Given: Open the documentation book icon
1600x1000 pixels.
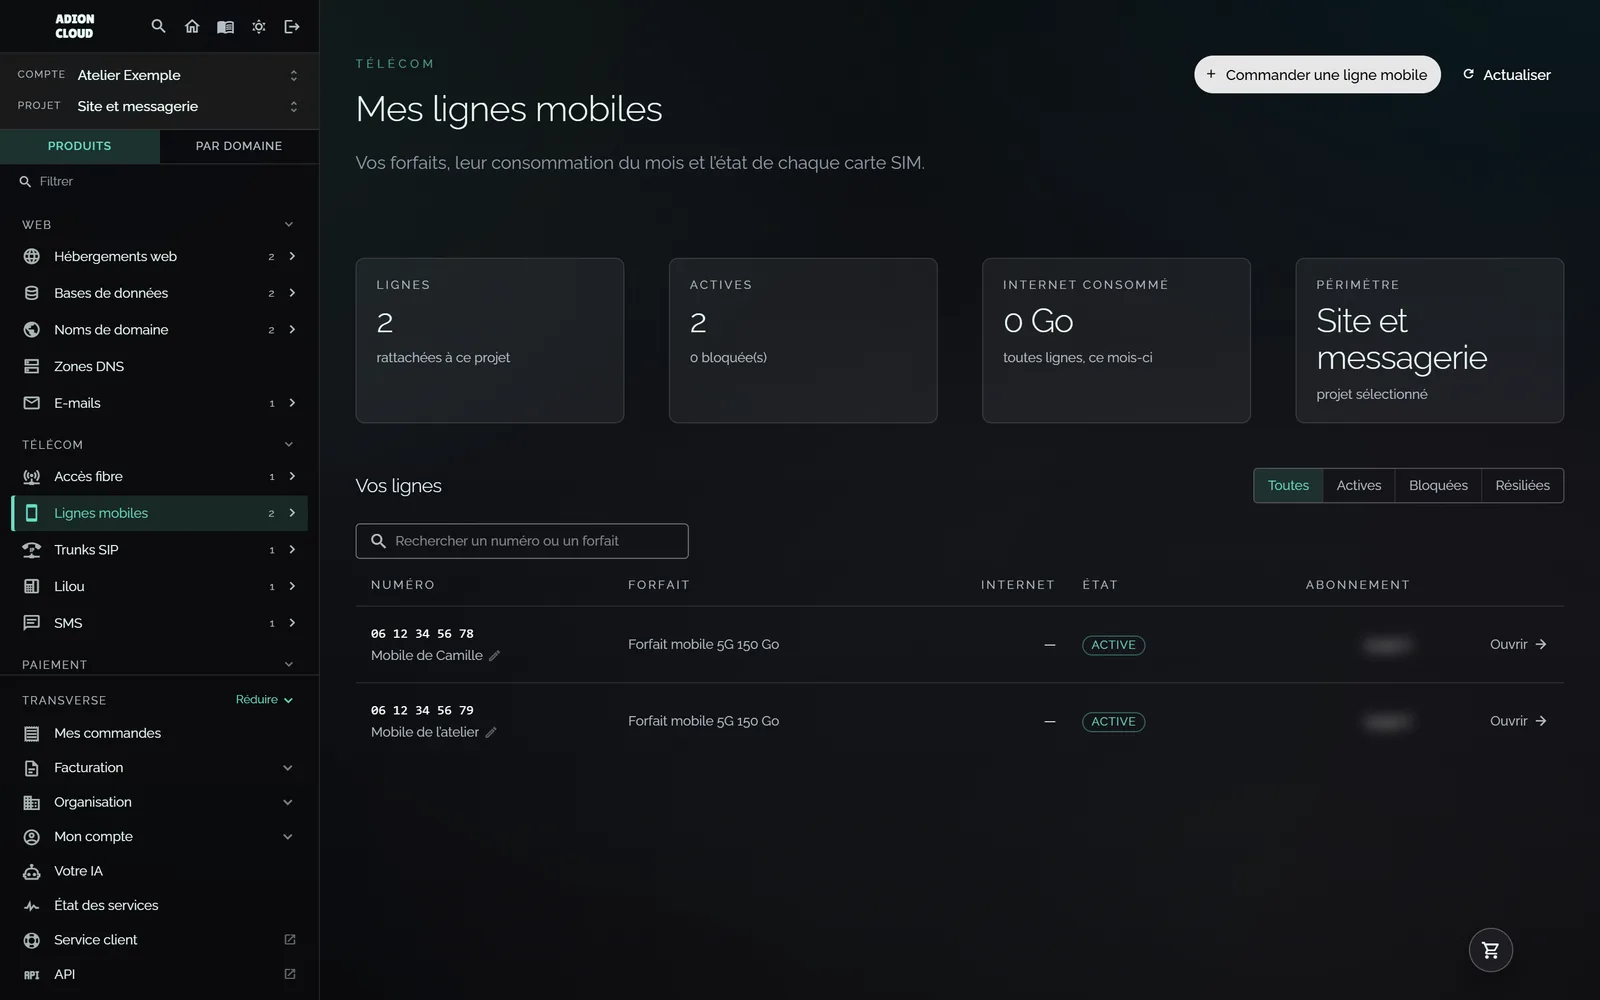Looking at the screenshot, I should point(225,26).
